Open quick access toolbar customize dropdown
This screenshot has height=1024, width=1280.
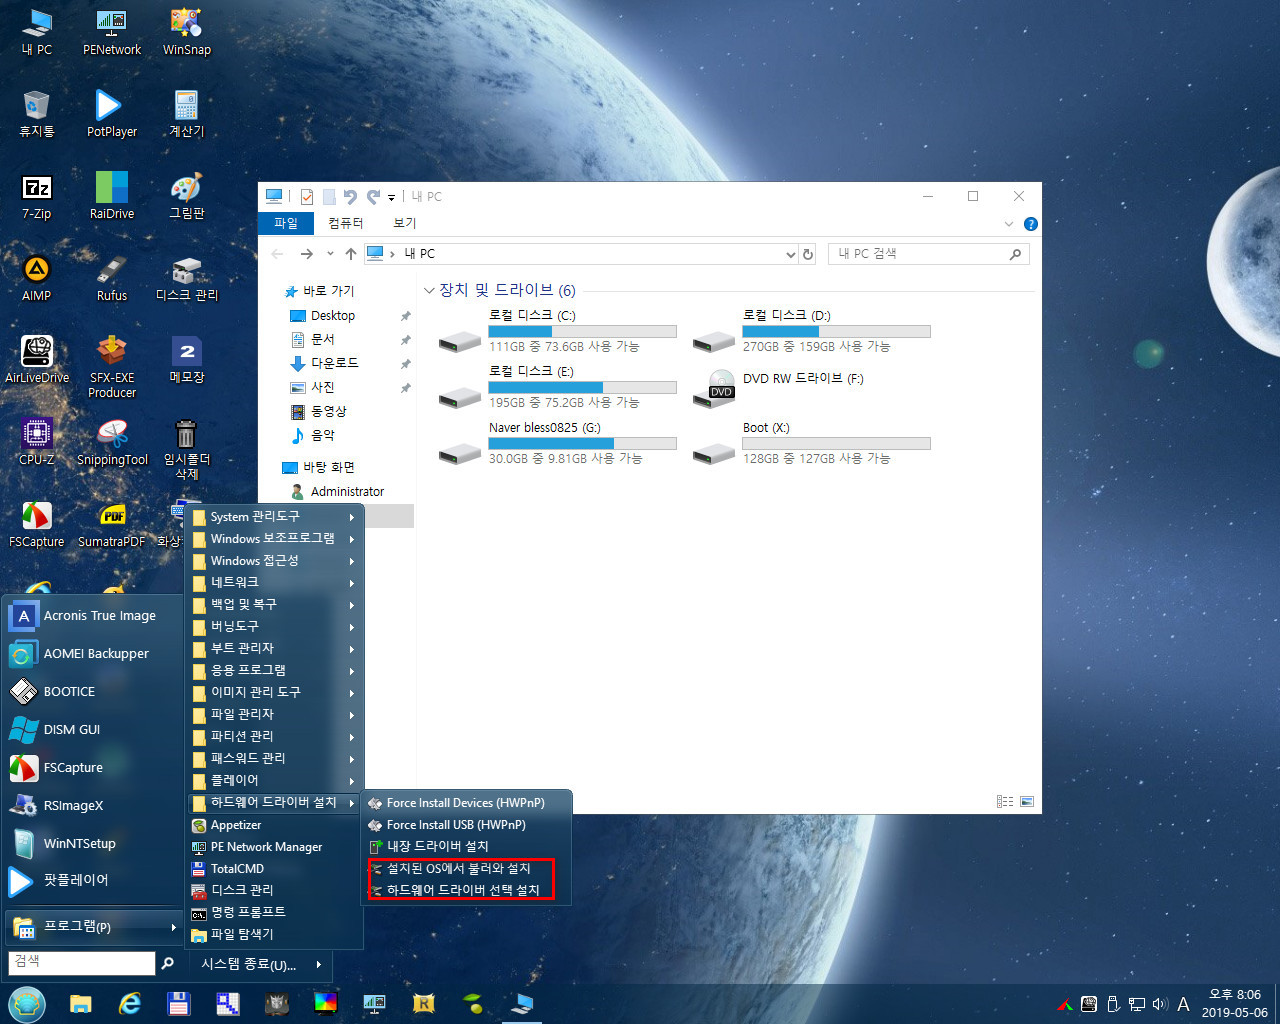392,197
